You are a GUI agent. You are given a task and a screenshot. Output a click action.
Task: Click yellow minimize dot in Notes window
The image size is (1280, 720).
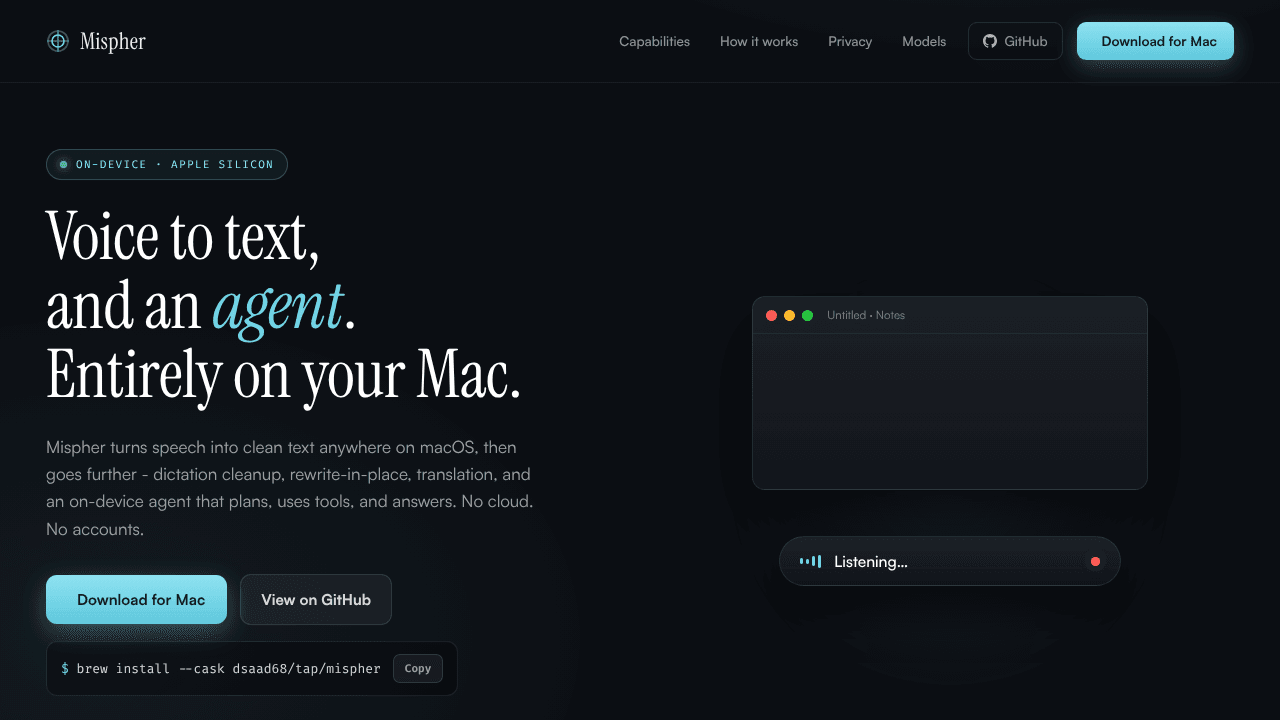(789, 315)
